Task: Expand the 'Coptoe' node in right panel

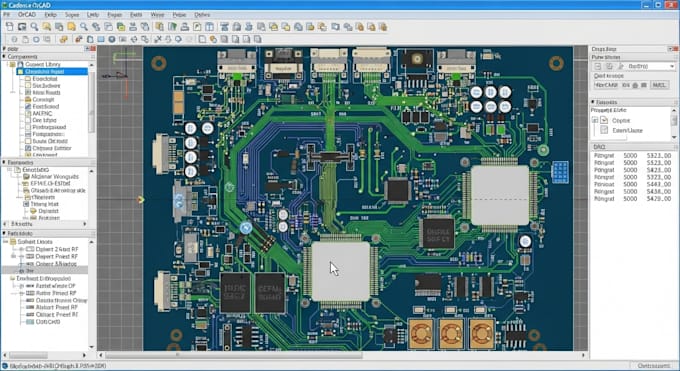Action: 595,120
